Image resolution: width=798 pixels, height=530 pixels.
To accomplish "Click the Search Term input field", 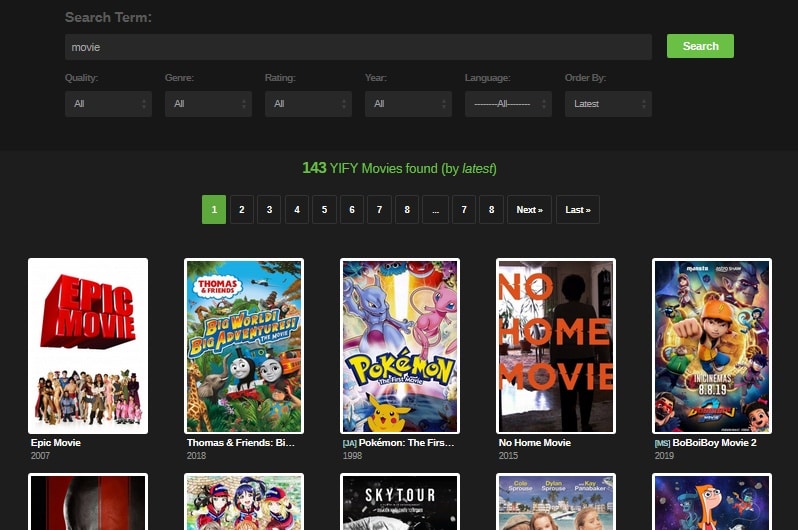I will coord(358,47).
